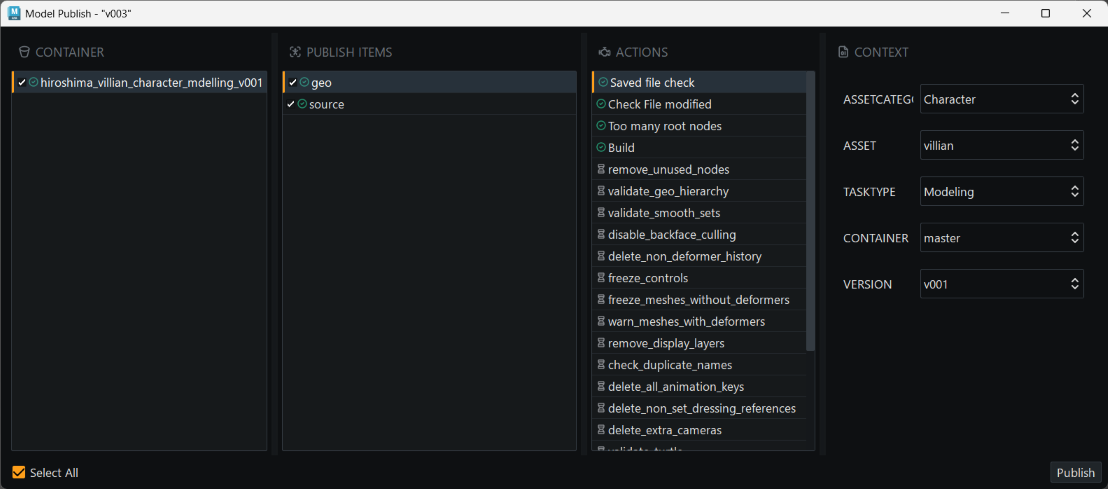
Task: Click success icon next to Too many root nodes
Action: (601, 126)
